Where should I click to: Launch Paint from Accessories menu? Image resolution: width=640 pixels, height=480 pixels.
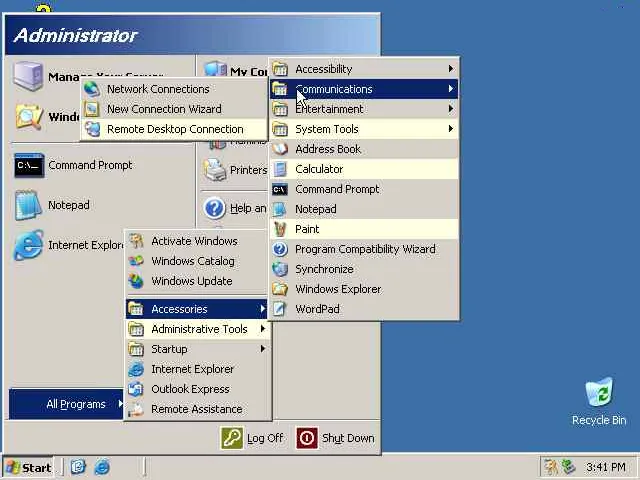coord(364,229)
